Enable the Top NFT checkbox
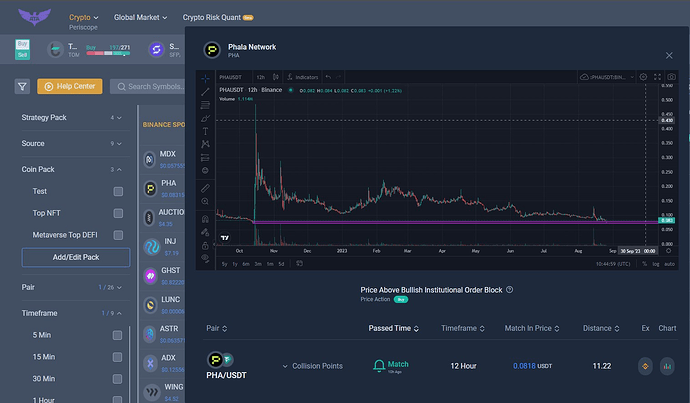This screenshot has width=690, height=403. coord(118,212)
